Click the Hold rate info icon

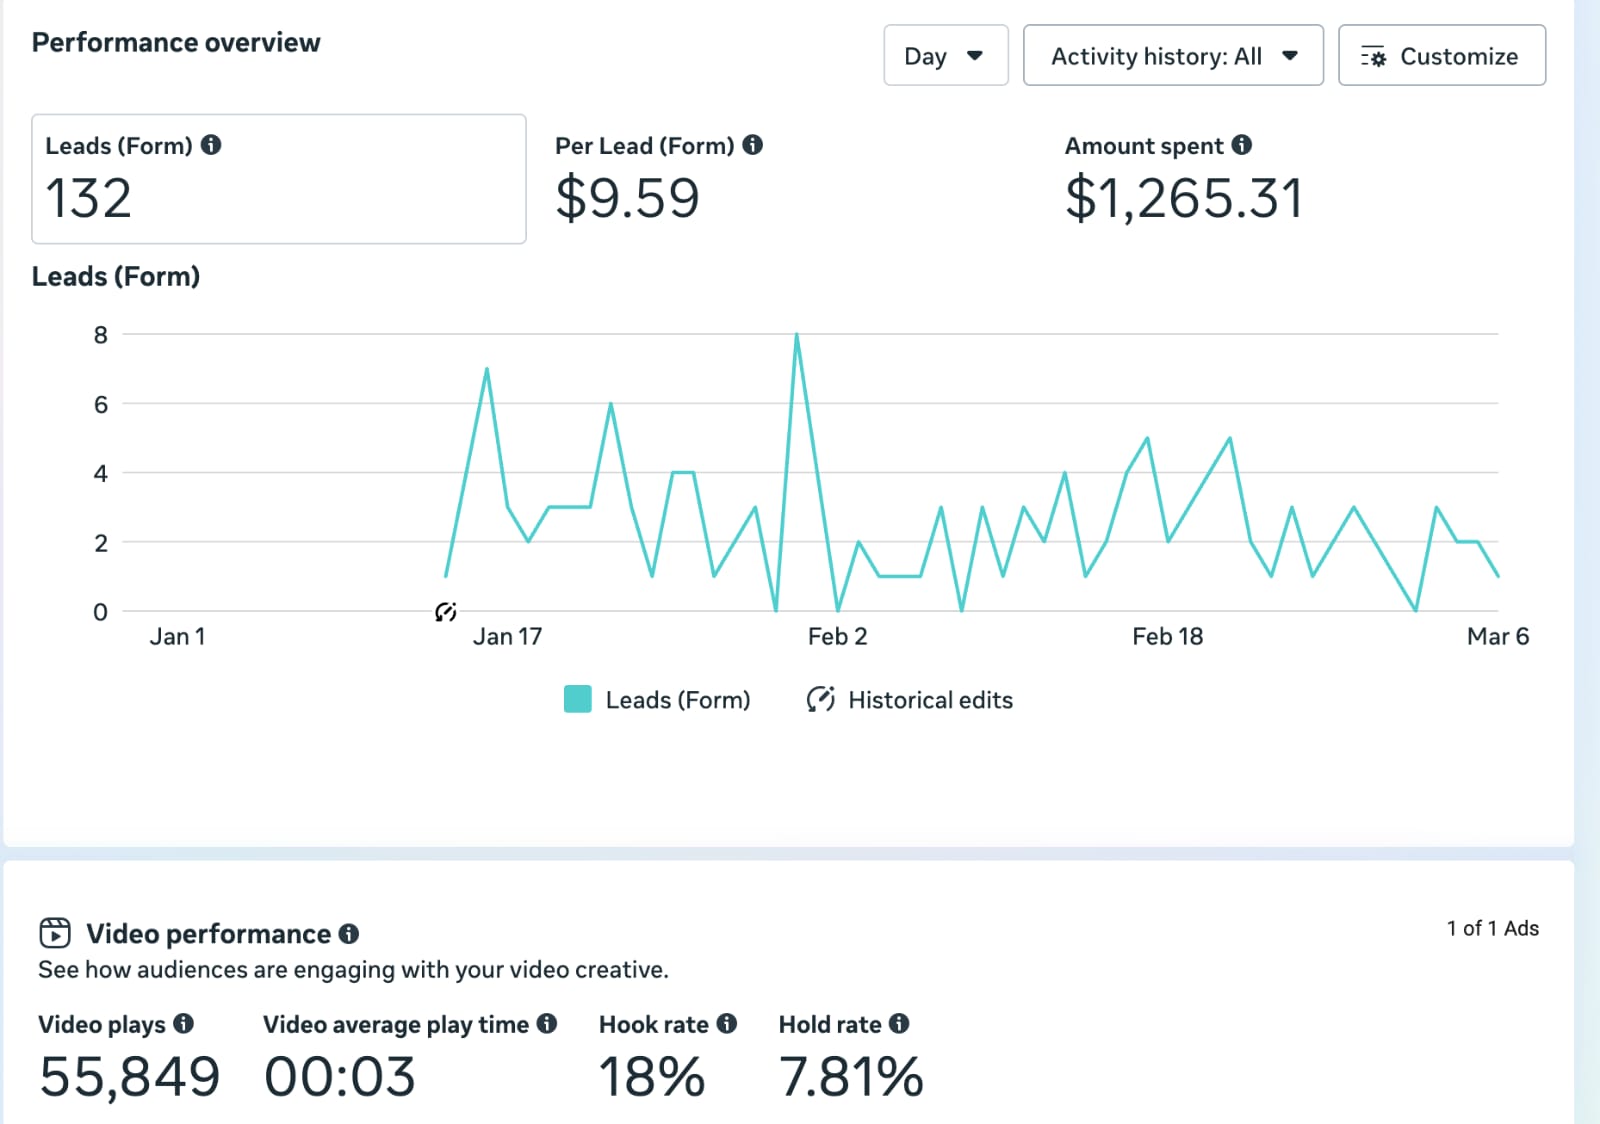coord(901,1024)
